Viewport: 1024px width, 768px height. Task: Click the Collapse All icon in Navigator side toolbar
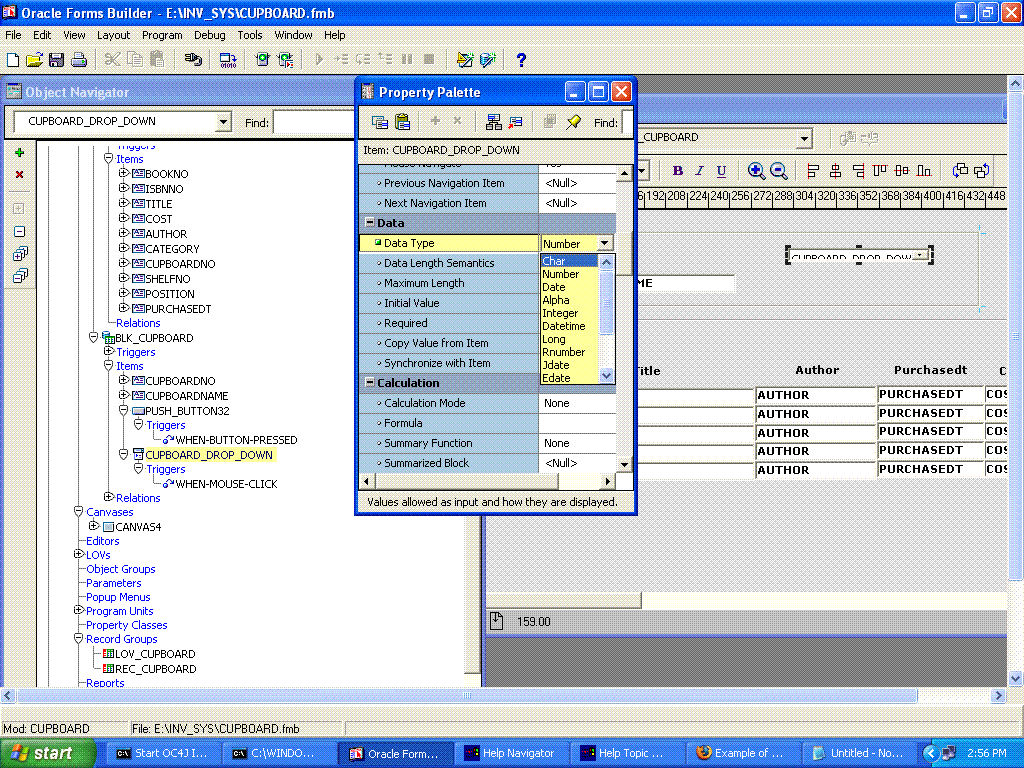click(x=20, y=276)
